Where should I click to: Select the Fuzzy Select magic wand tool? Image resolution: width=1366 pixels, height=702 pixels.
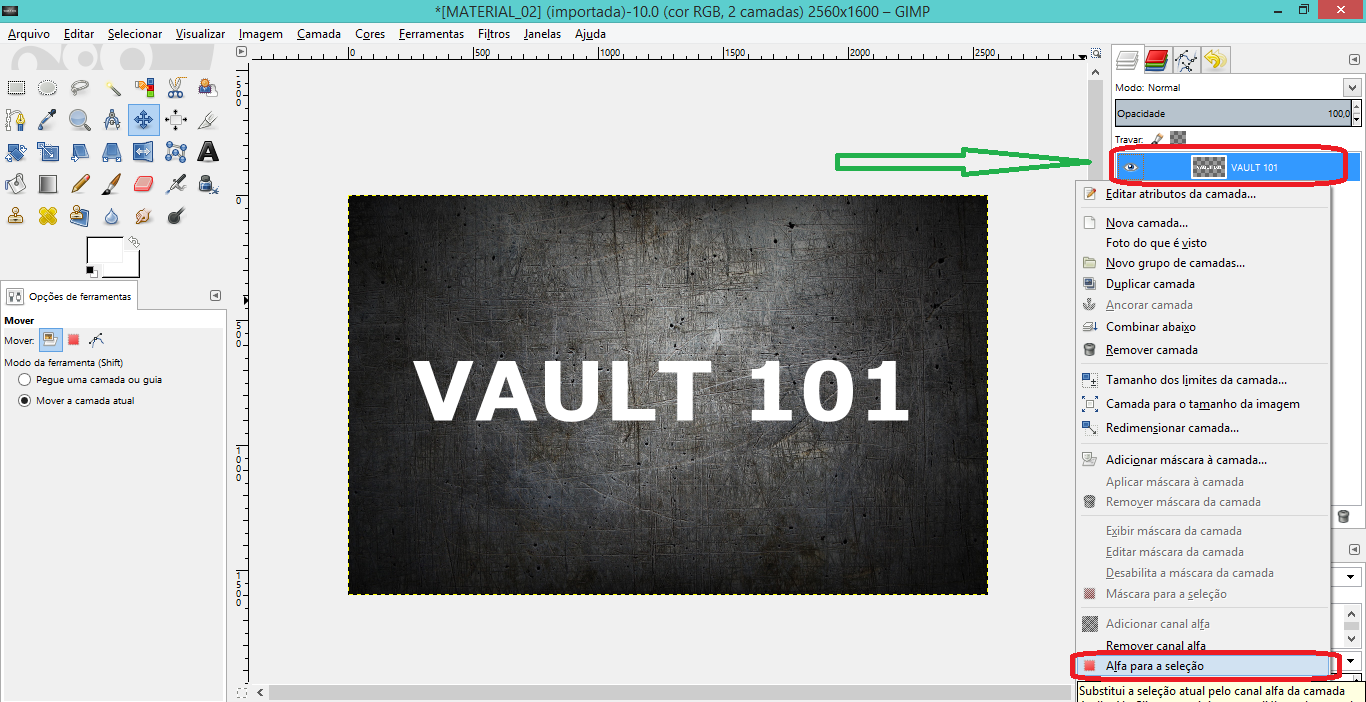pyautogui.click(x=112, y=88)
